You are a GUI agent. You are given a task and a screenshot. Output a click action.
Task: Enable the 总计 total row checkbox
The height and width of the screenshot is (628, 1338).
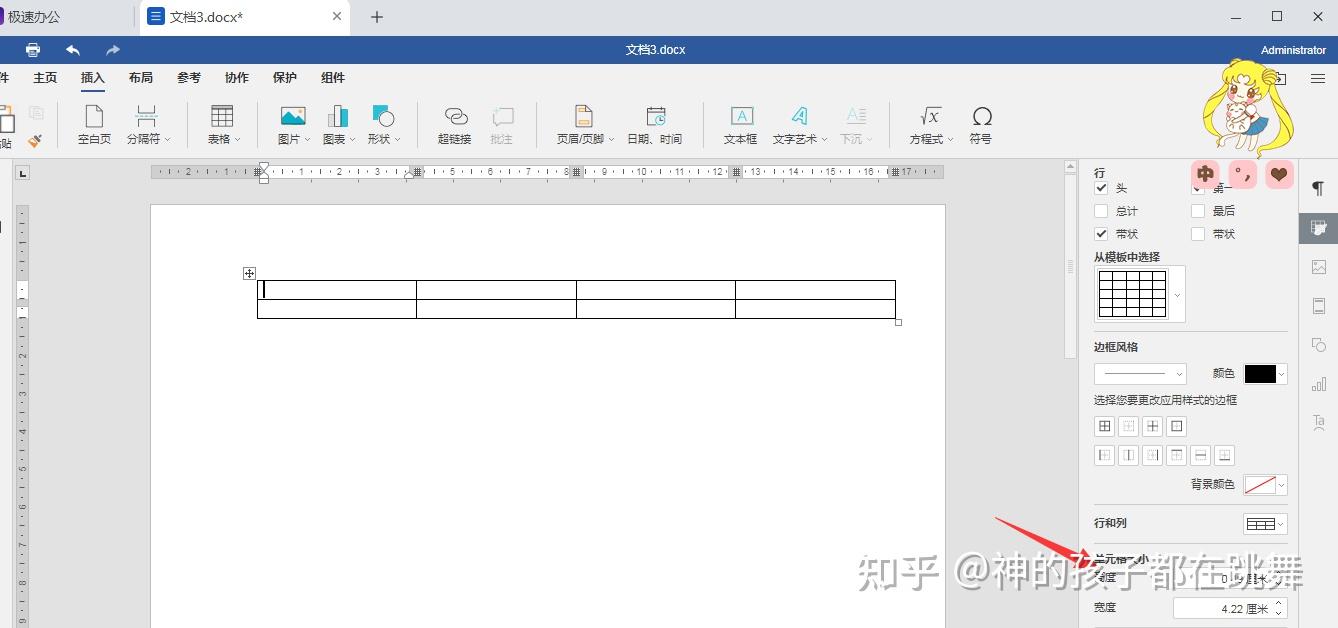(1101, 211)
